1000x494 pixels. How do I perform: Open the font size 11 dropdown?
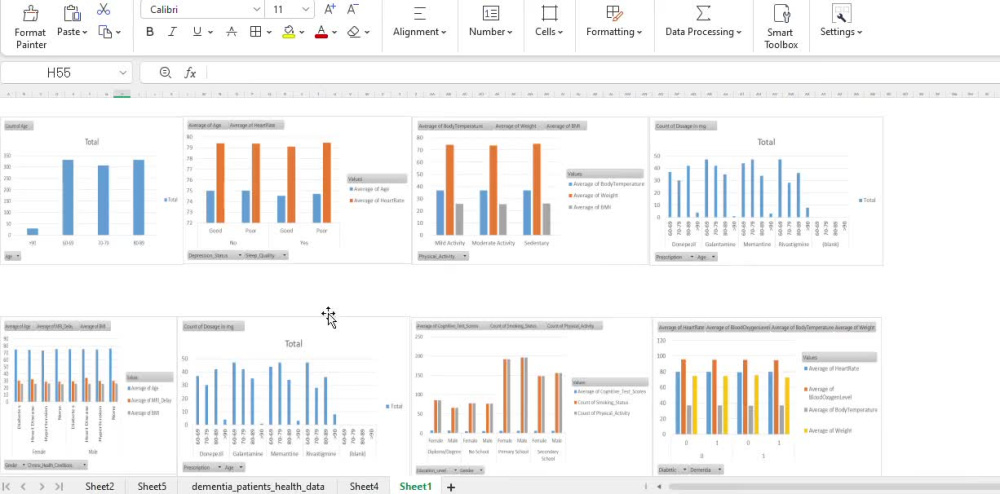tap(305, 10)
